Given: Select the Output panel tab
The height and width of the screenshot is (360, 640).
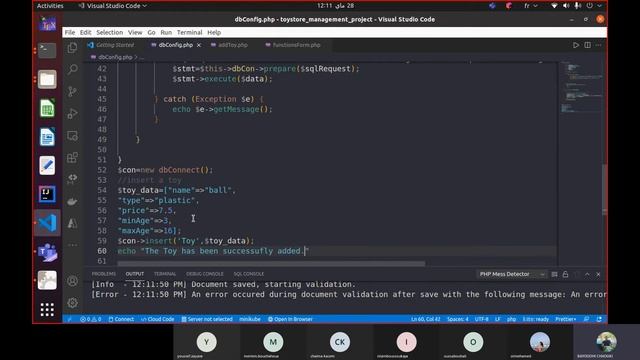Looking at the screenshot, I should click(x=135, y=274).
